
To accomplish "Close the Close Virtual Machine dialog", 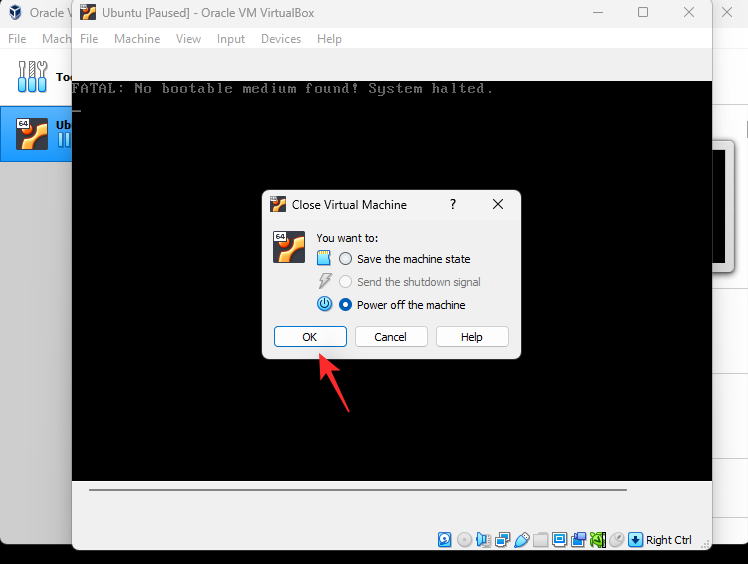I will (x=498, y=204).
